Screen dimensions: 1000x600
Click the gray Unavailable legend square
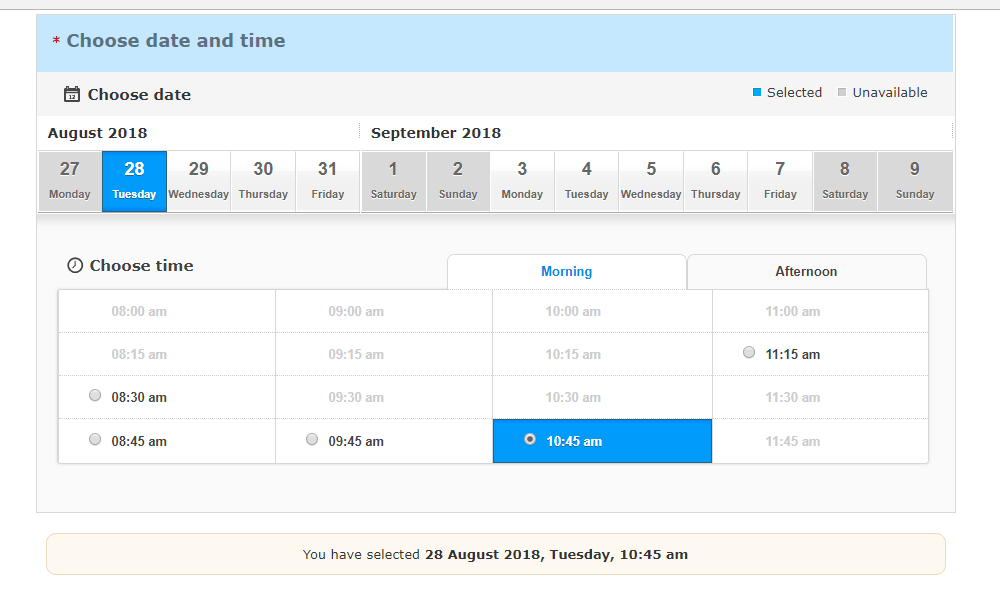(x=842, y=93)
